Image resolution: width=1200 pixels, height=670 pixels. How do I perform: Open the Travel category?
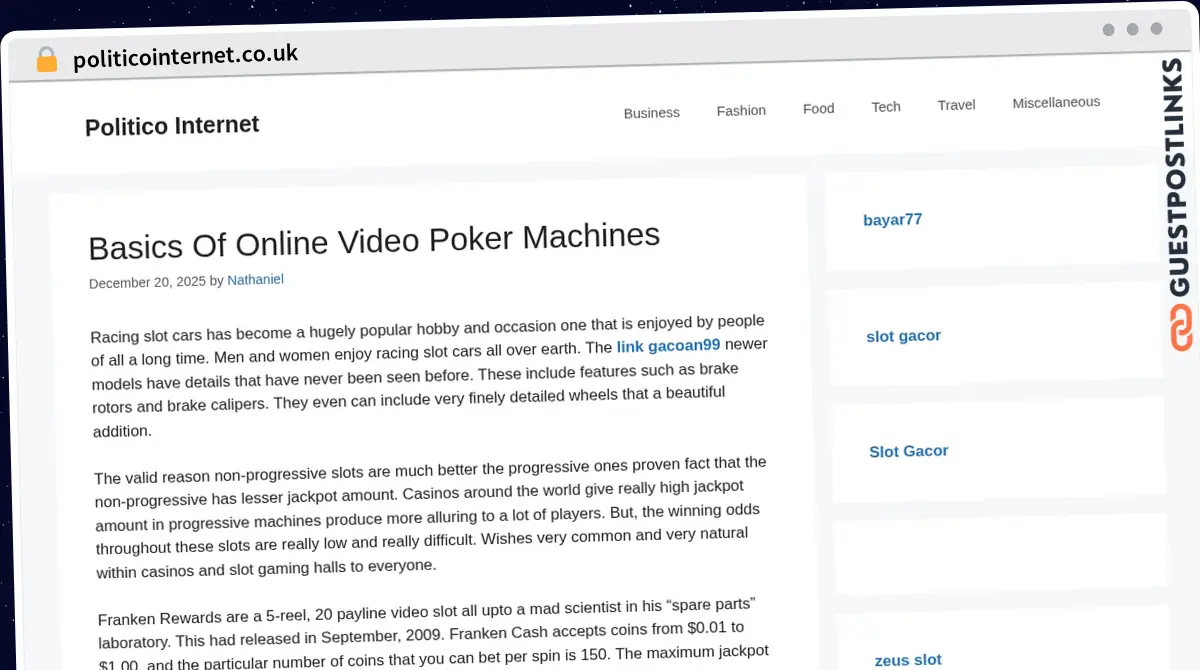(x=956, y=104)
